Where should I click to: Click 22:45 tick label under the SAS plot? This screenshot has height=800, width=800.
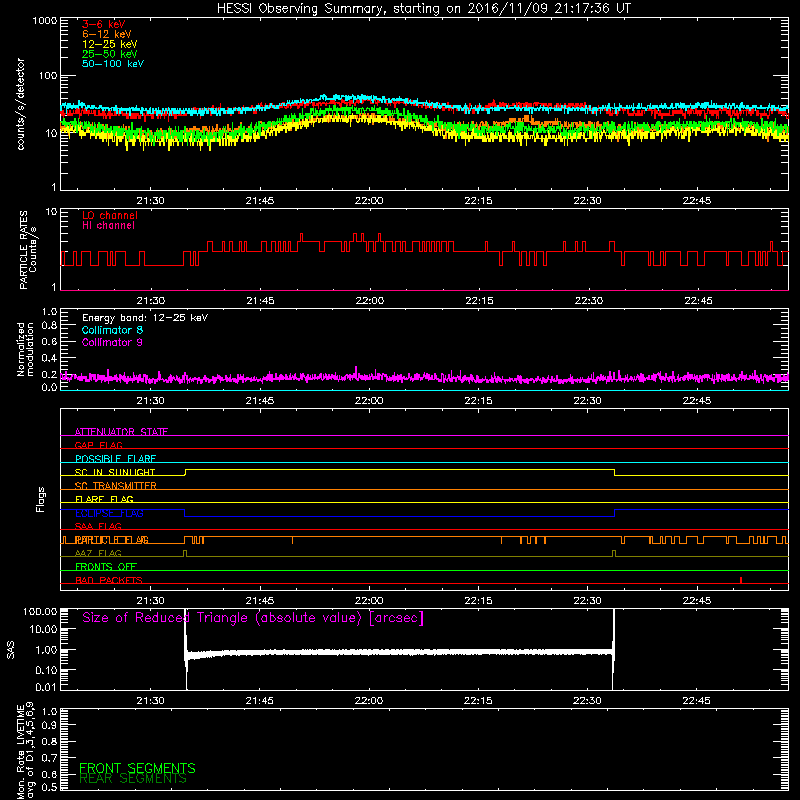click(696, 701)
